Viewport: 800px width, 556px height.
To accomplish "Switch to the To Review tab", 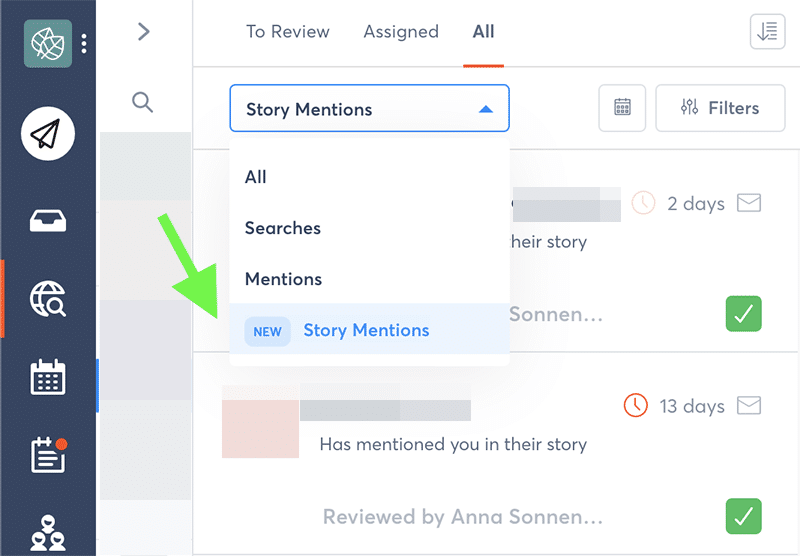I will [x=287, y=32].
